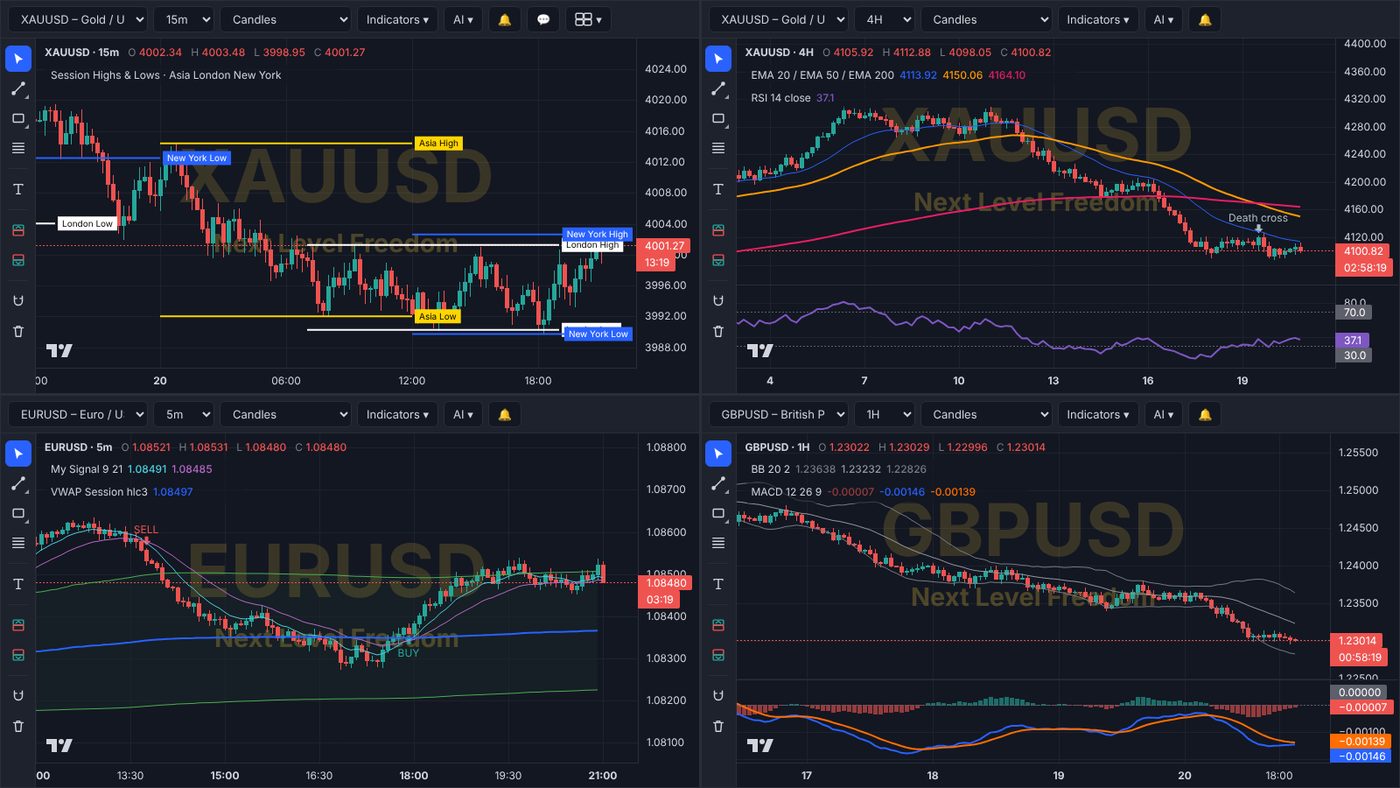1400x788 pixels.
Task: Choose the rectangle tool in GBPUSD chart
Action: pos(718,513)
